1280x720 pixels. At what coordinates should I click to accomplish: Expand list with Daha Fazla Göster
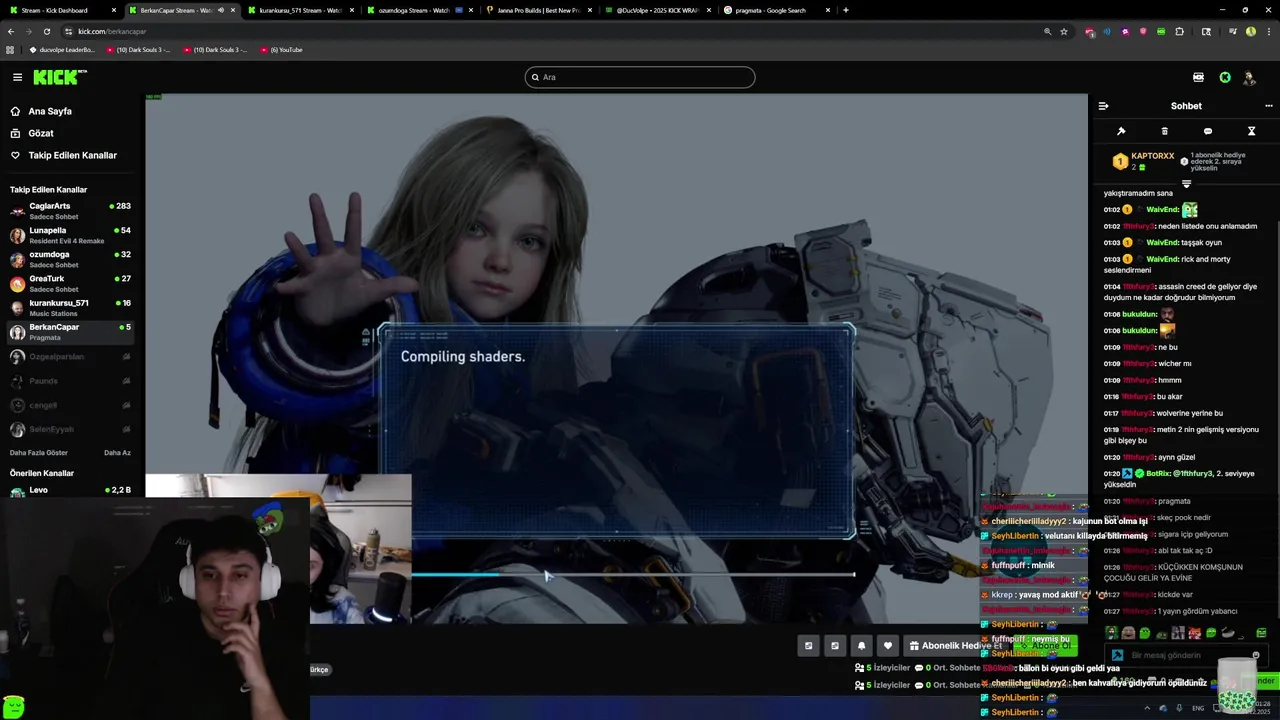pos(39,453)
